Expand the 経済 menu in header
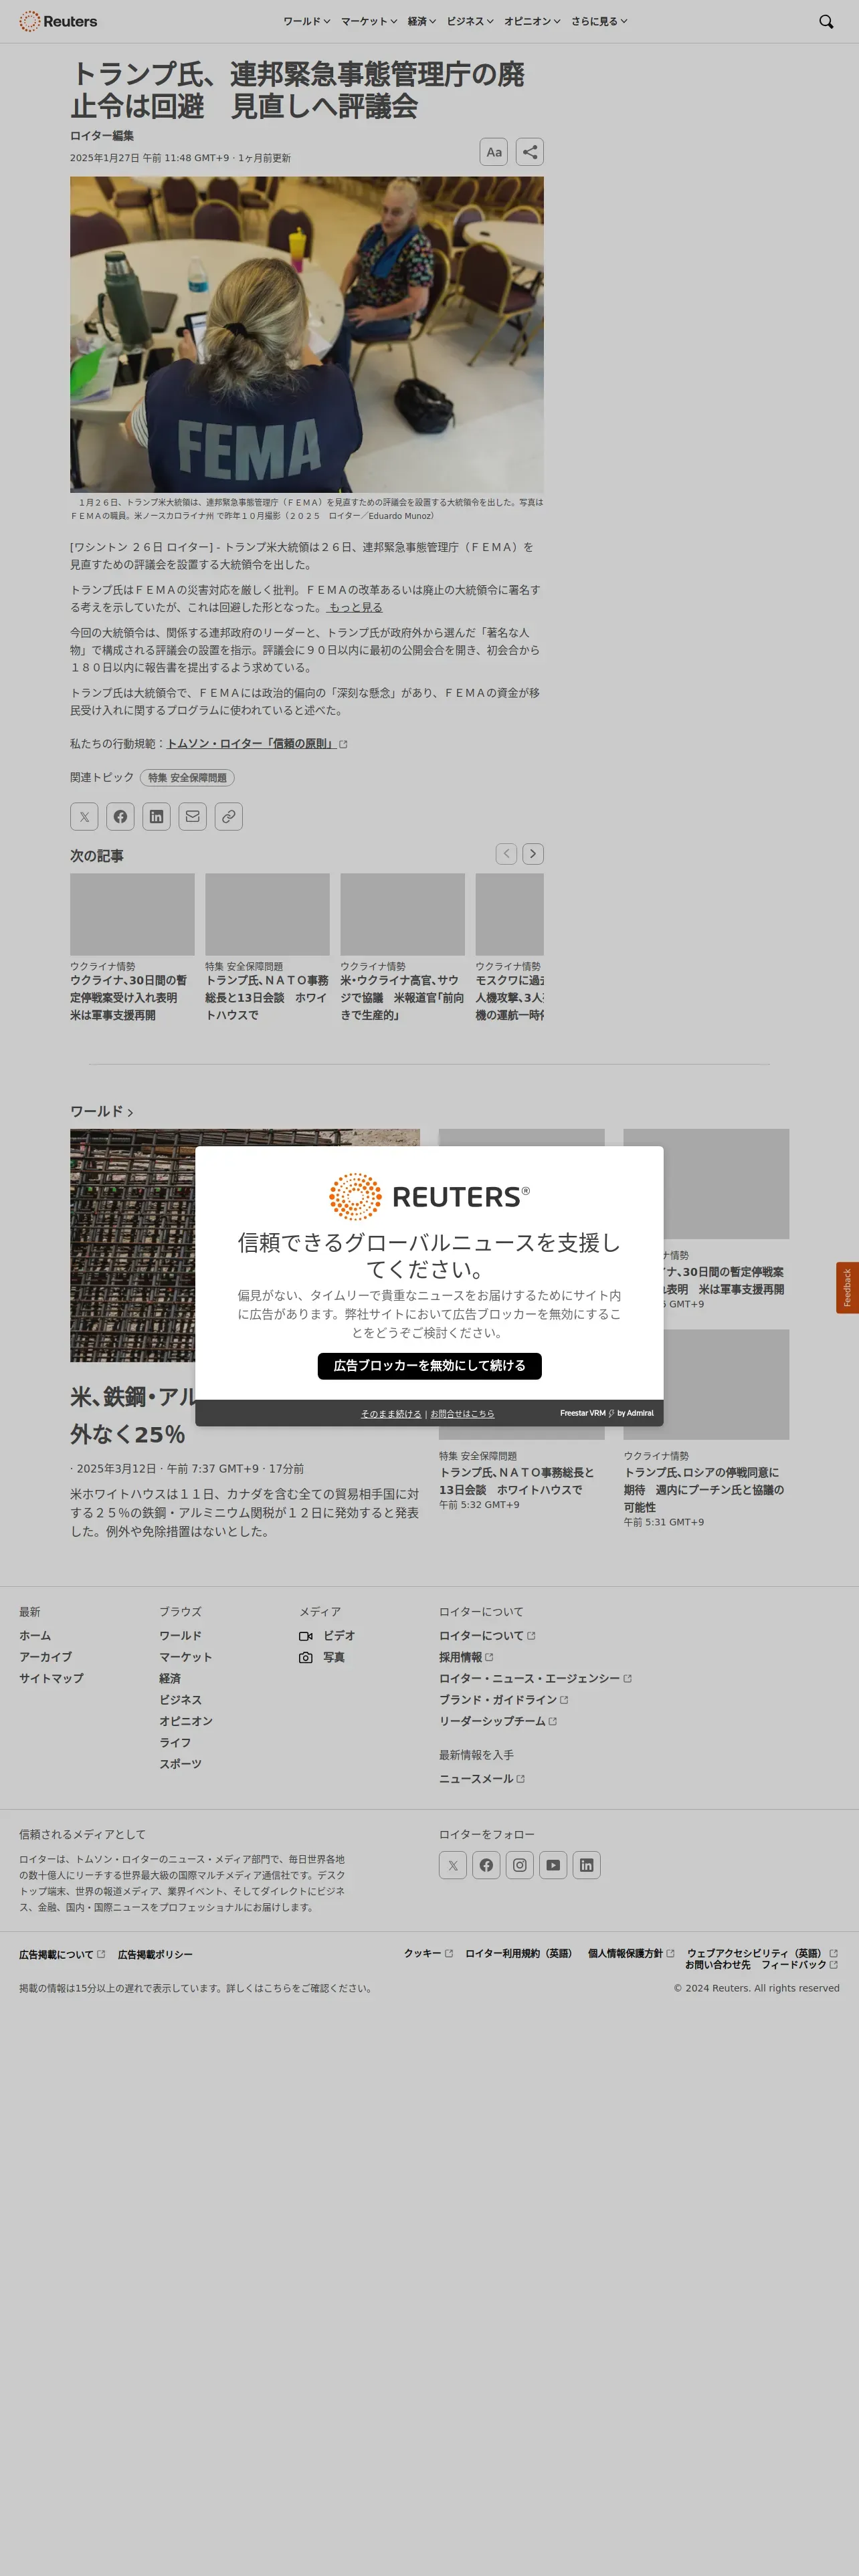The image size is (859, 2576). [422, 21]
